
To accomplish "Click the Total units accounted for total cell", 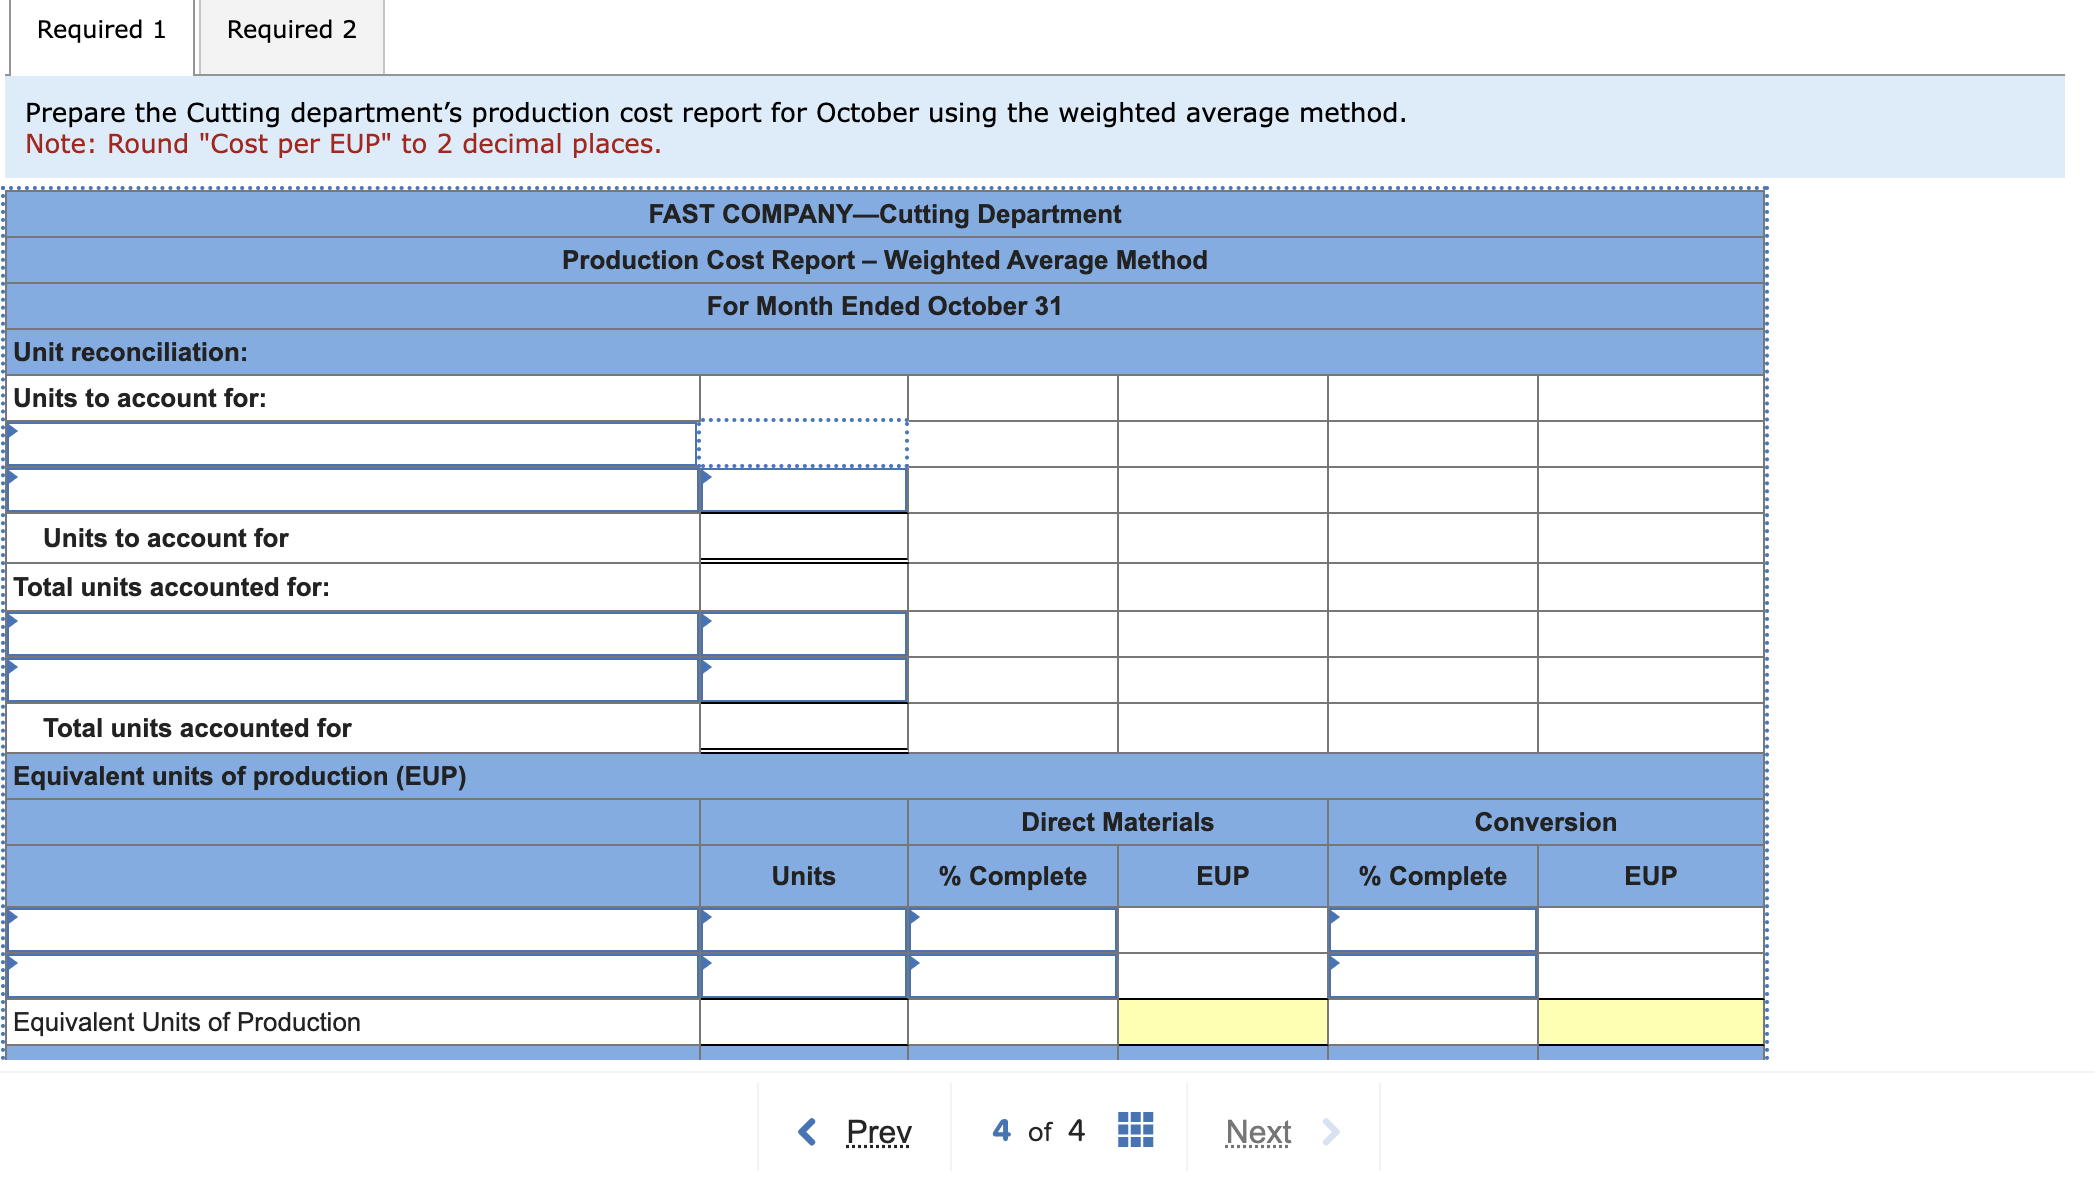I will (803, 727).
